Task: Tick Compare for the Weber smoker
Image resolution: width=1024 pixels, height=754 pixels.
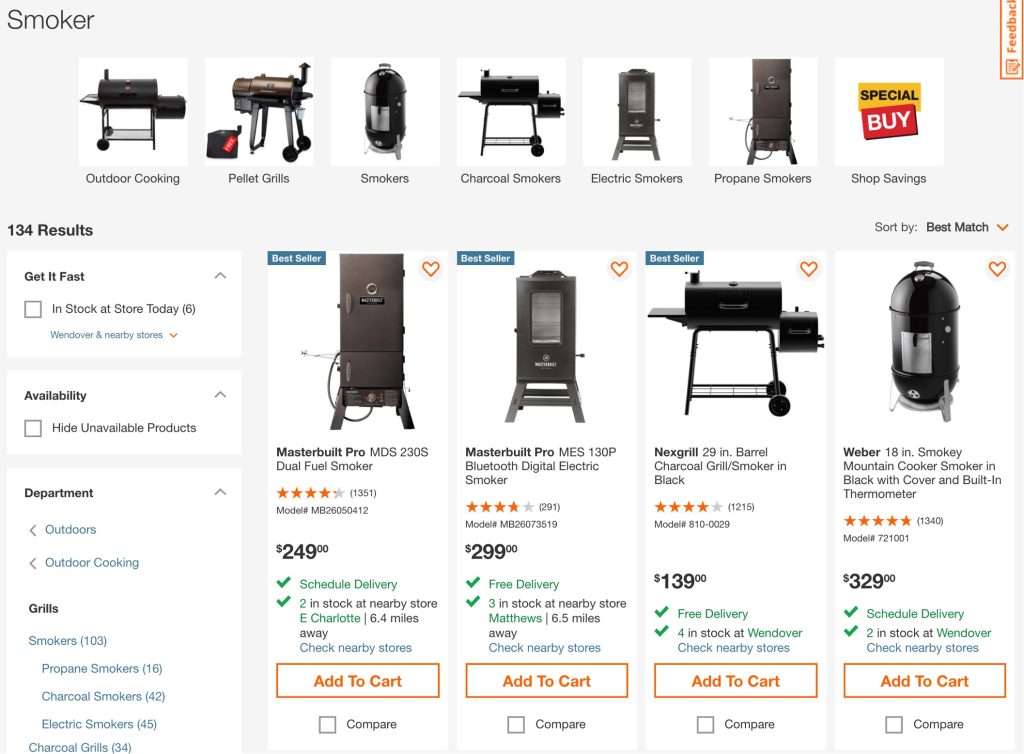Action: [x=894, y=724]
